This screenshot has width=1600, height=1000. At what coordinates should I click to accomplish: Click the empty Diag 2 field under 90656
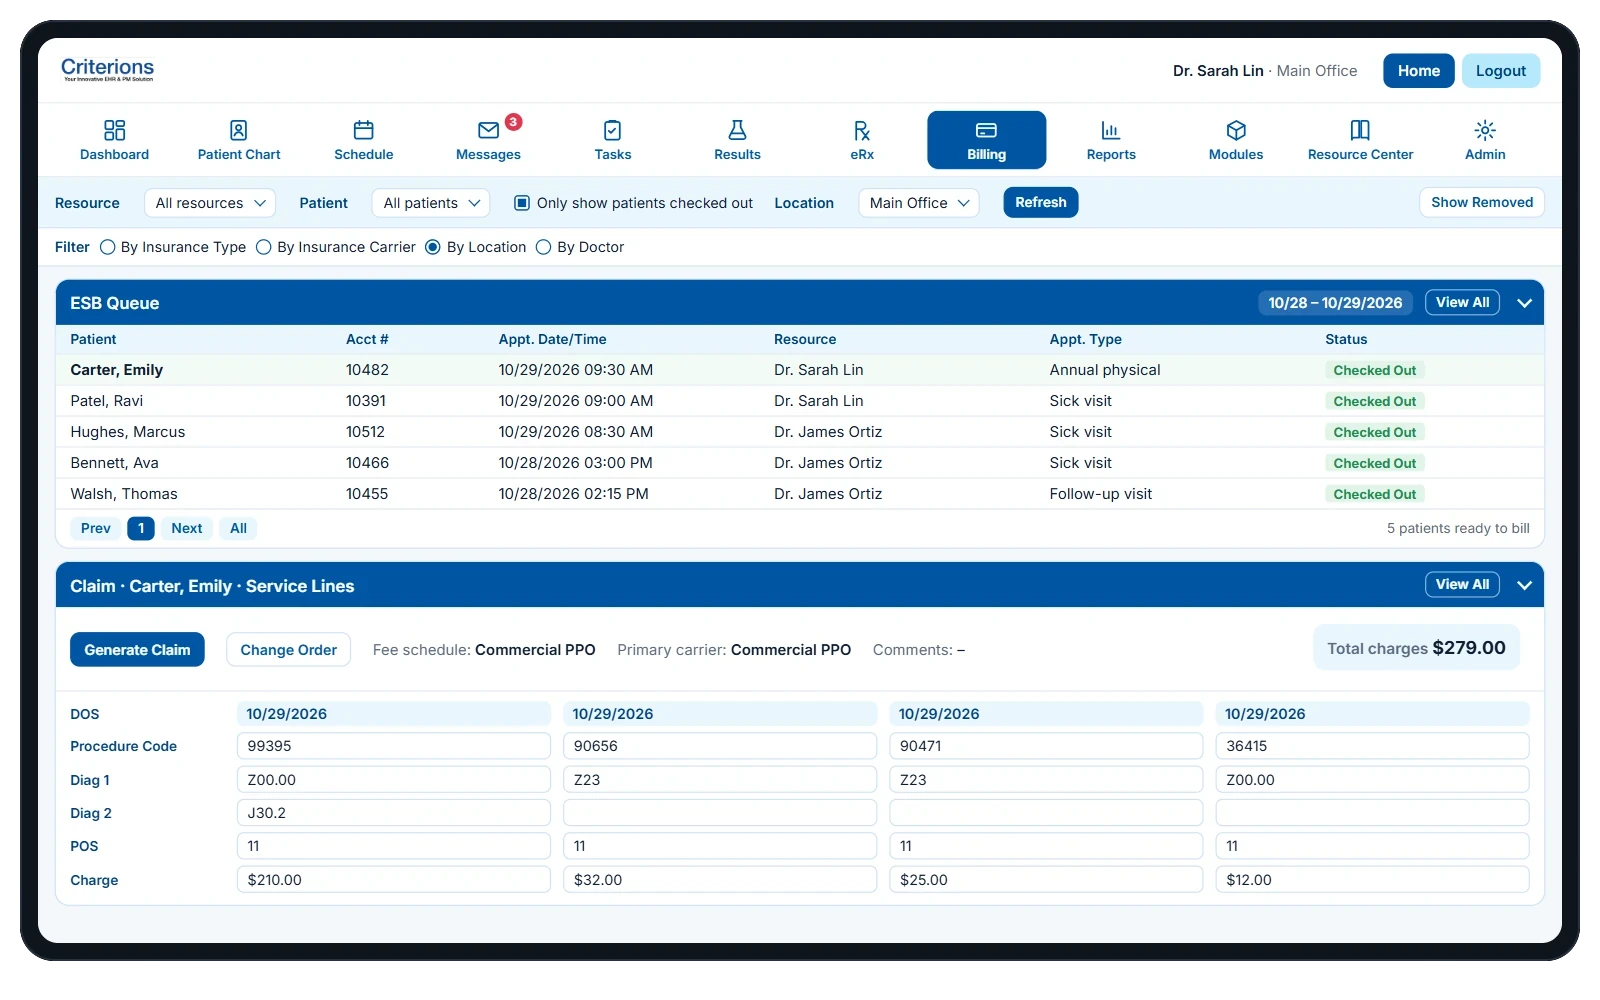[x=720, y=813]
